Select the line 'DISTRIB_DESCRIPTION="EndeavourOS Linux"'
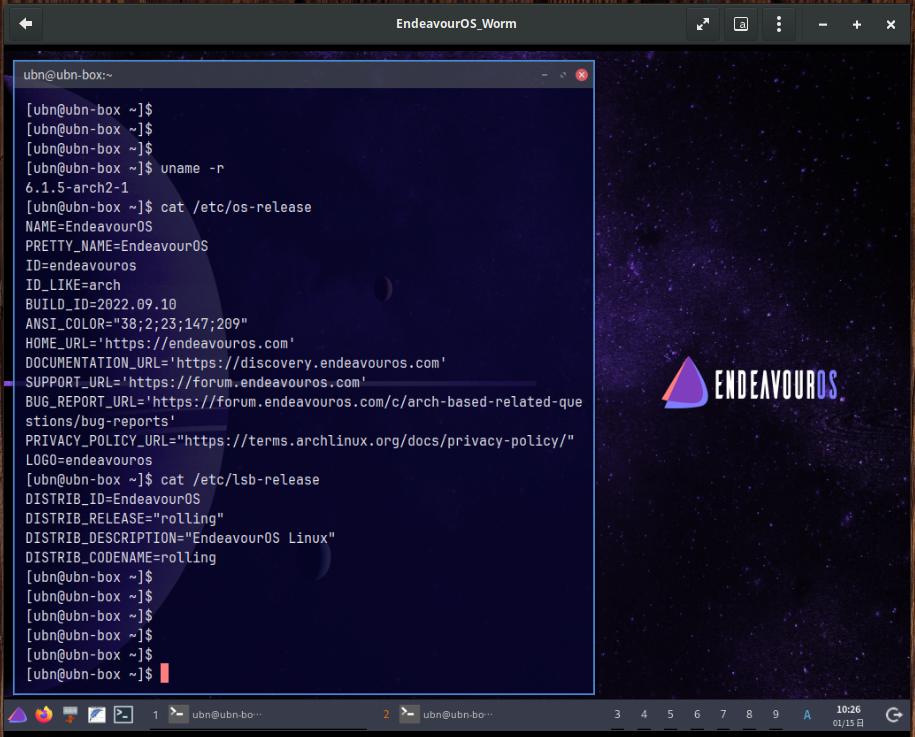Image resolution: width=915 pixels, height=737 pixels. click(x=180, y=538)
